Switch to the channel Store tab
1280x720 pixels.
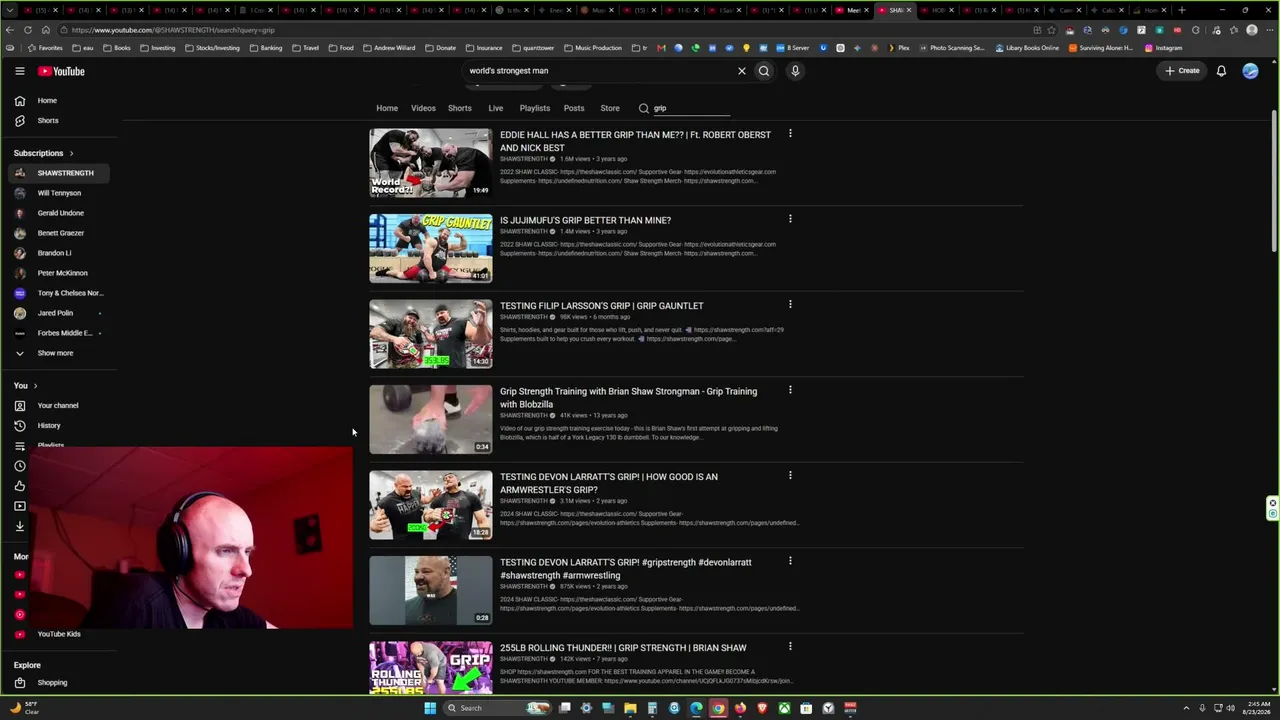(x=610, y=108)
